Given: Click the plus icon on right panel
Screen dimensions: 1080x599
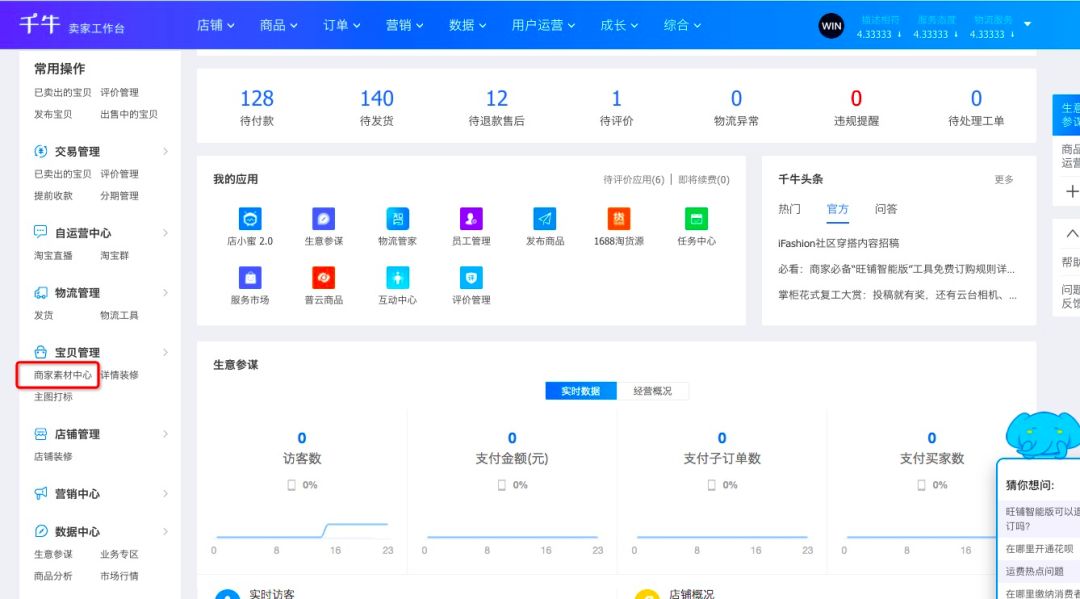Looking at the screenshot, I should tap(1072, 191).
